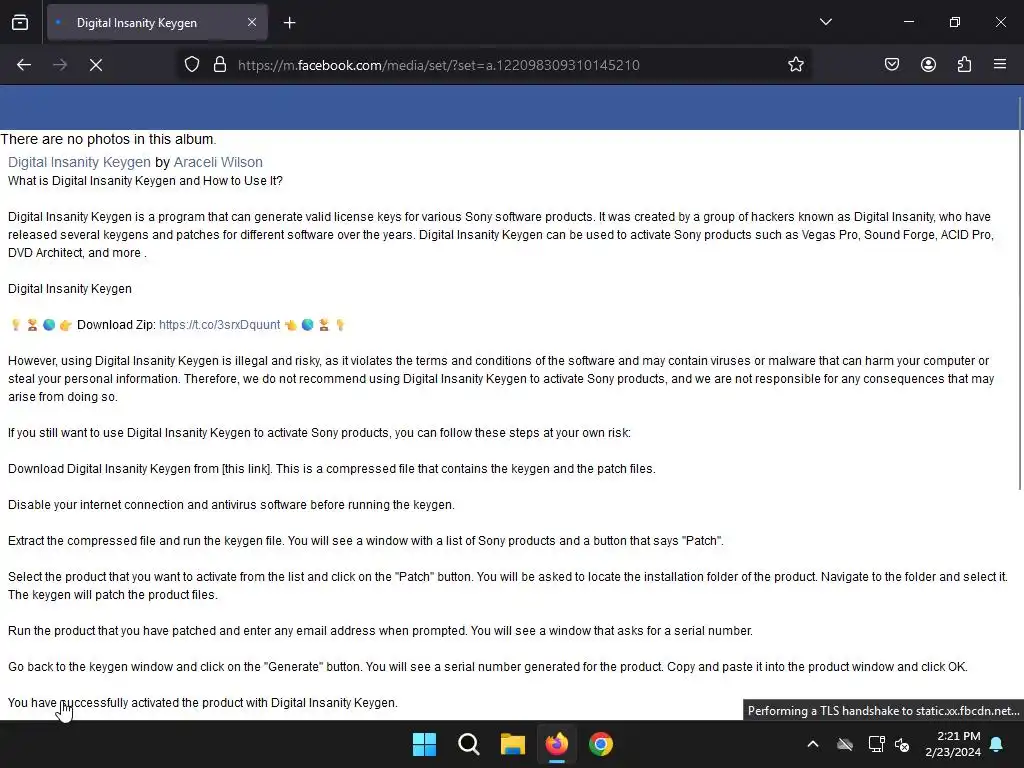Open Windows taskbar search
The image size is (1024, 768).
[469, 744]
